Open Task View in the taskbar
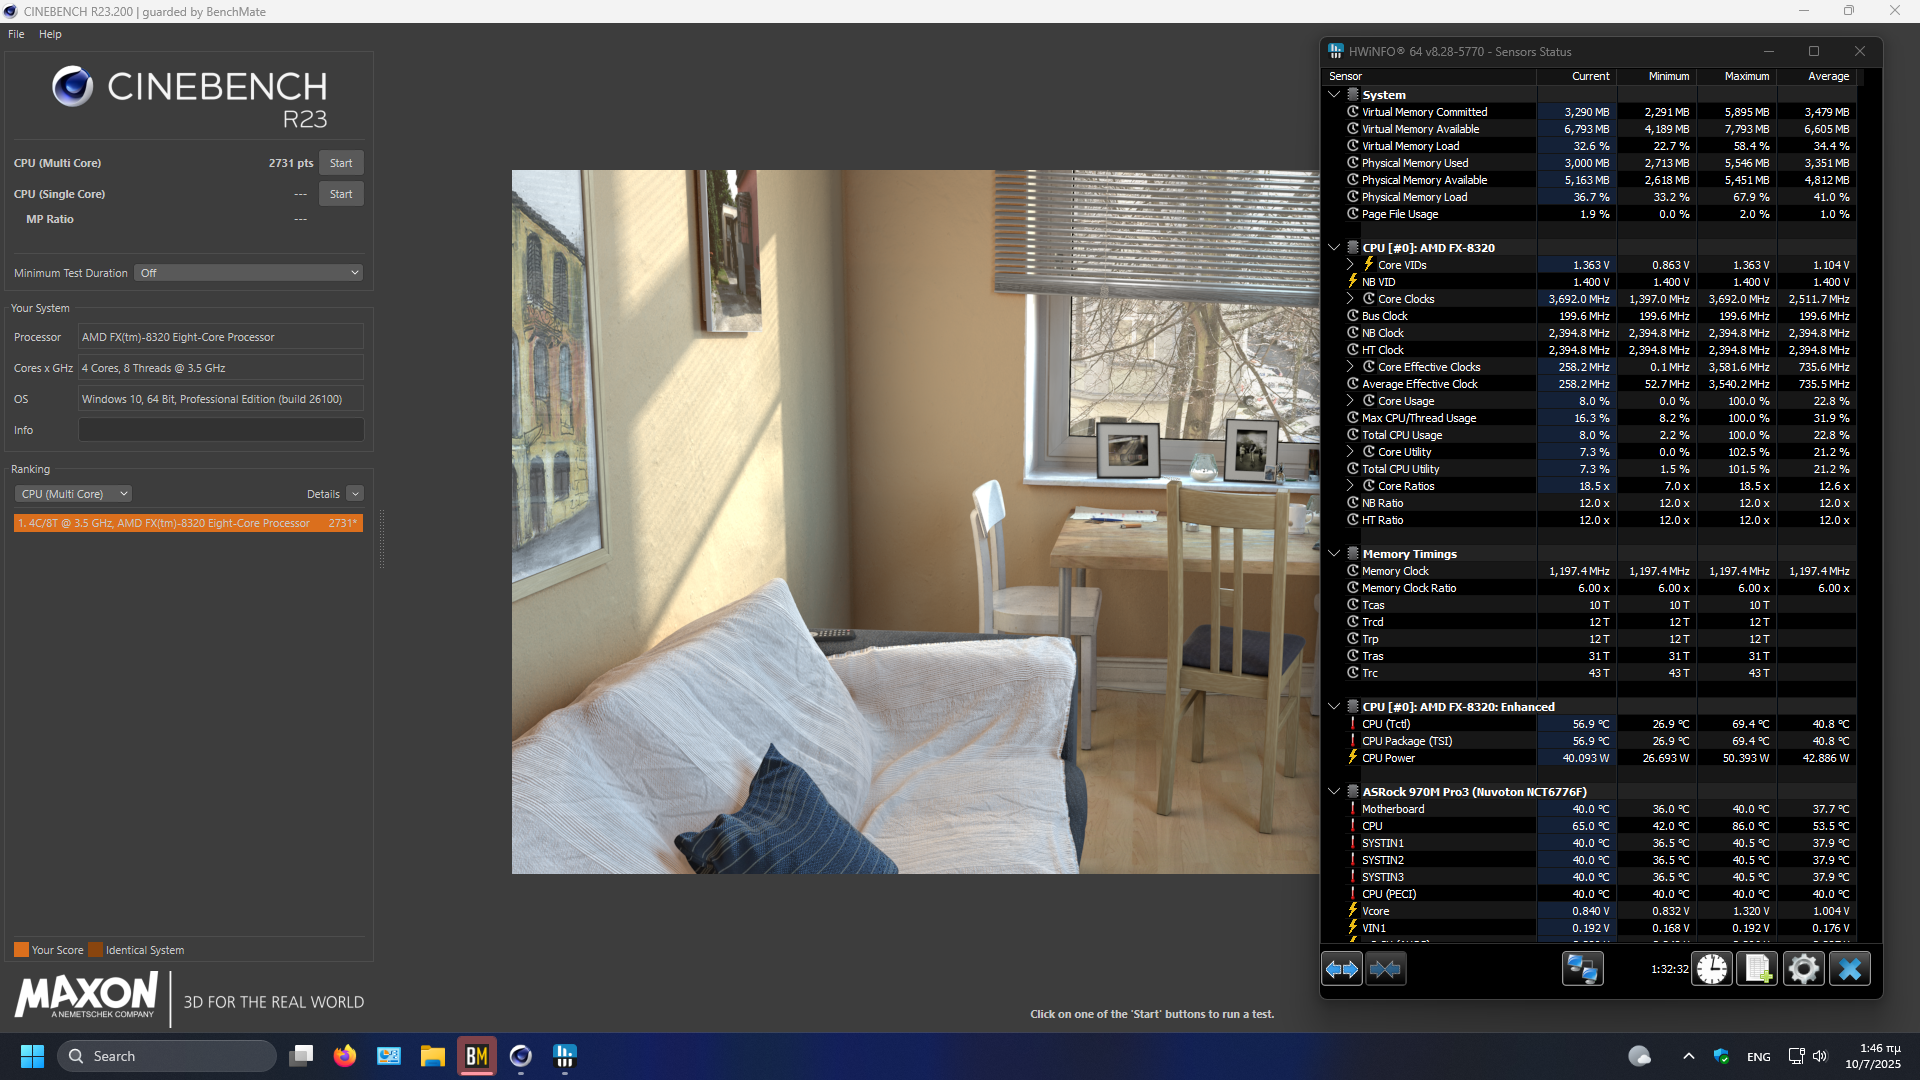The height and width of the screenshot is (1080, 1920). [301, 1056]
